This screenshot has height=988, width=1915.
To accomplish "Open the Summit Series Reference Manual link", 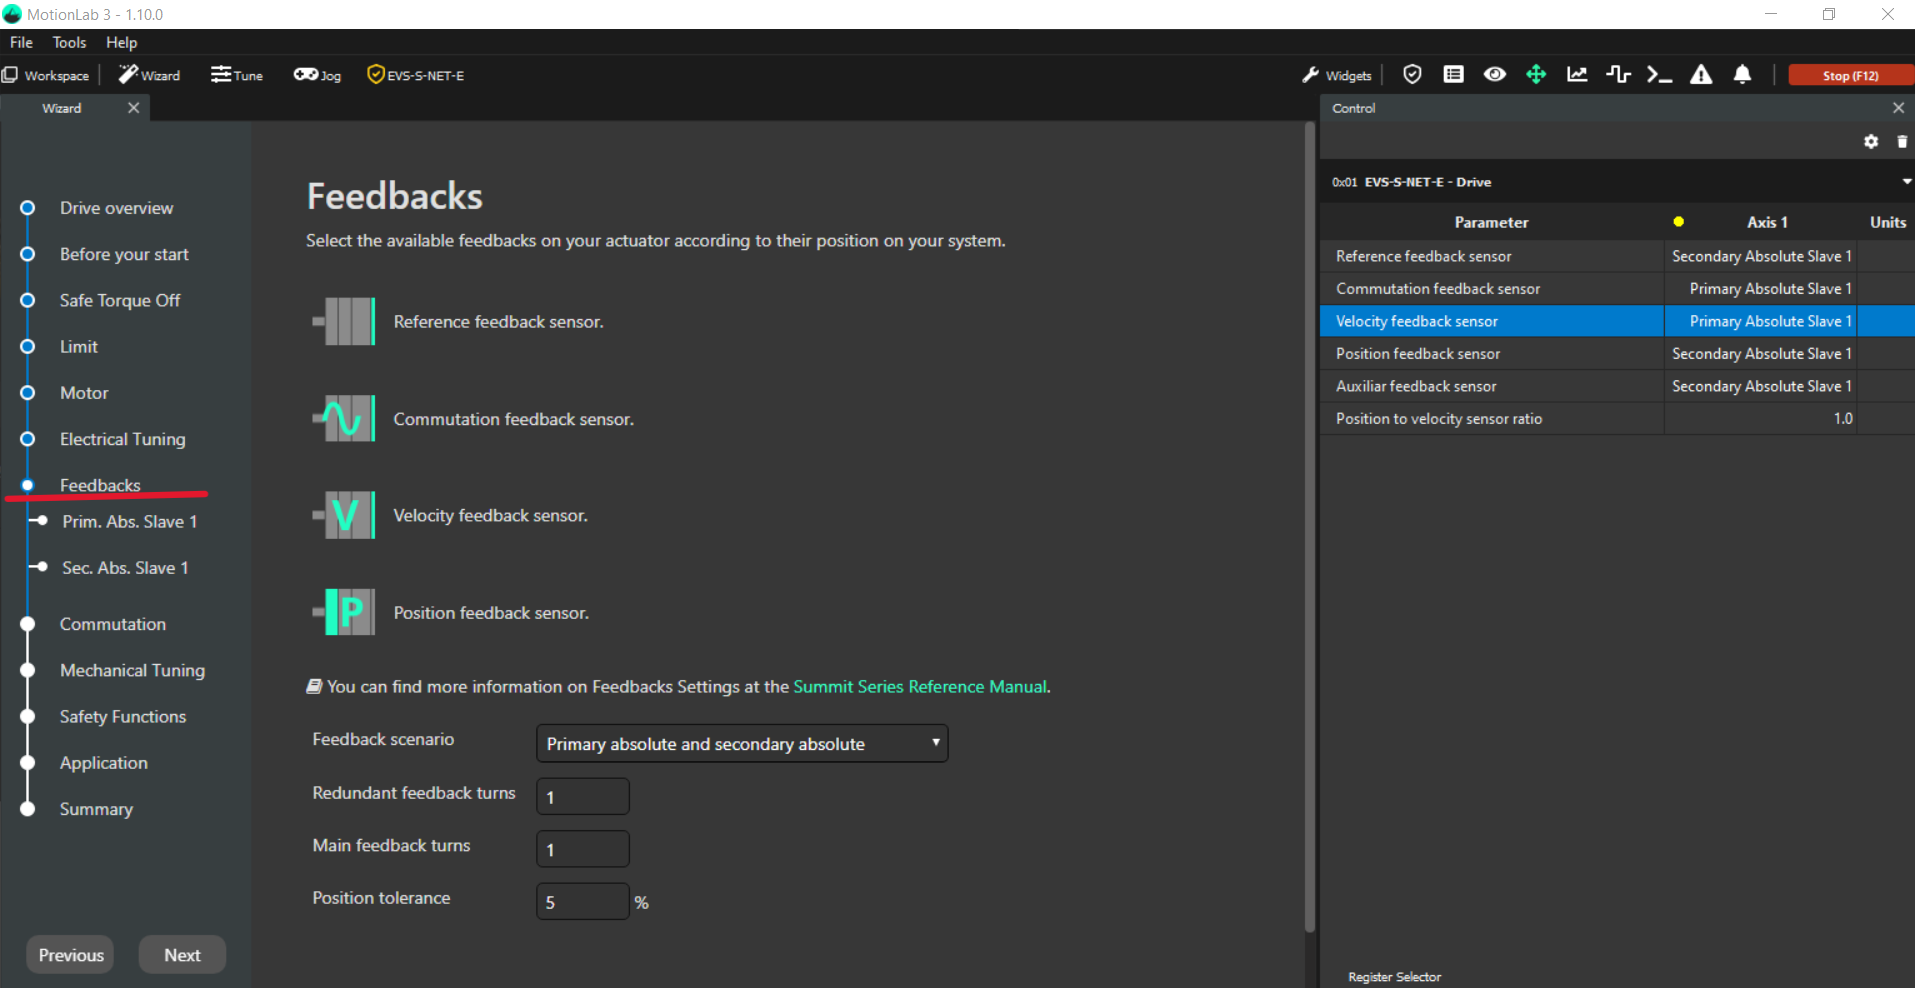I will pos(920,687).
